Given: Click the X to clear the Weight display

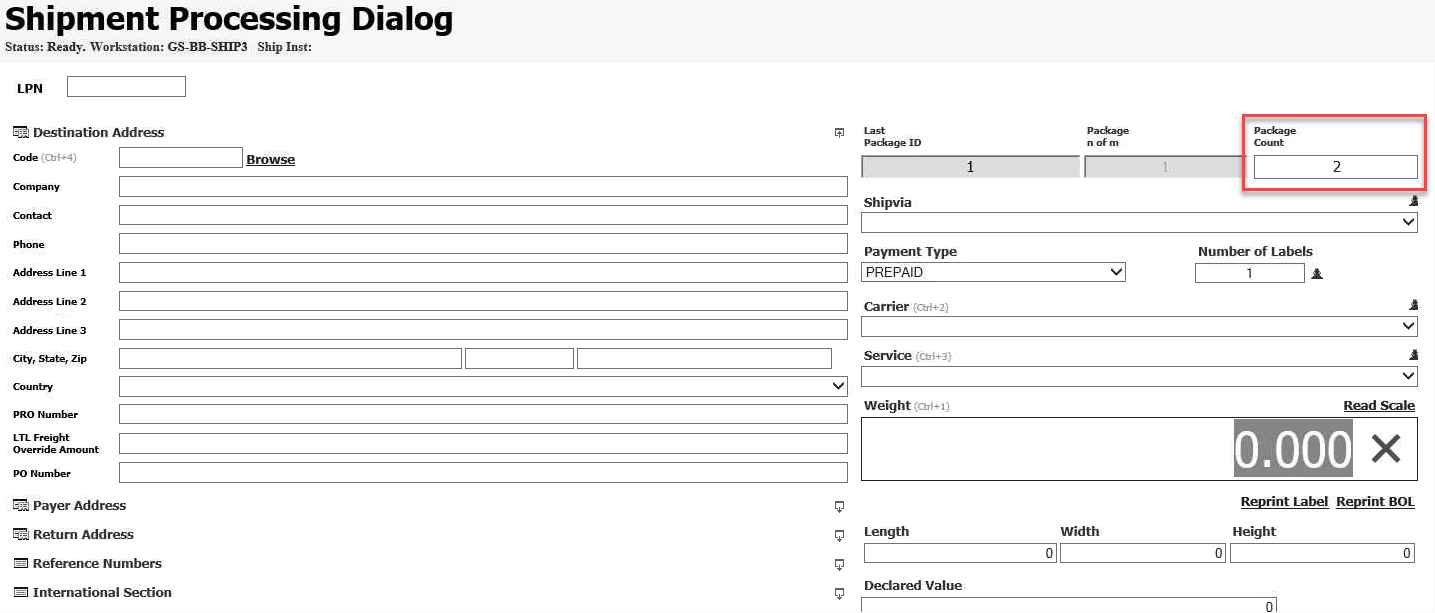Looking at the screenshot, I should point(1386,449).
